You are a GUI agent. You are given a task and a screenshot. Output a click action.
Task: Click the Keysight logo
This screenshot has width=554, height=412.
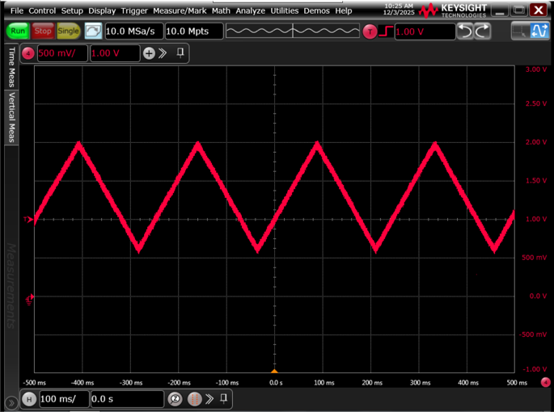click(453, 11)
